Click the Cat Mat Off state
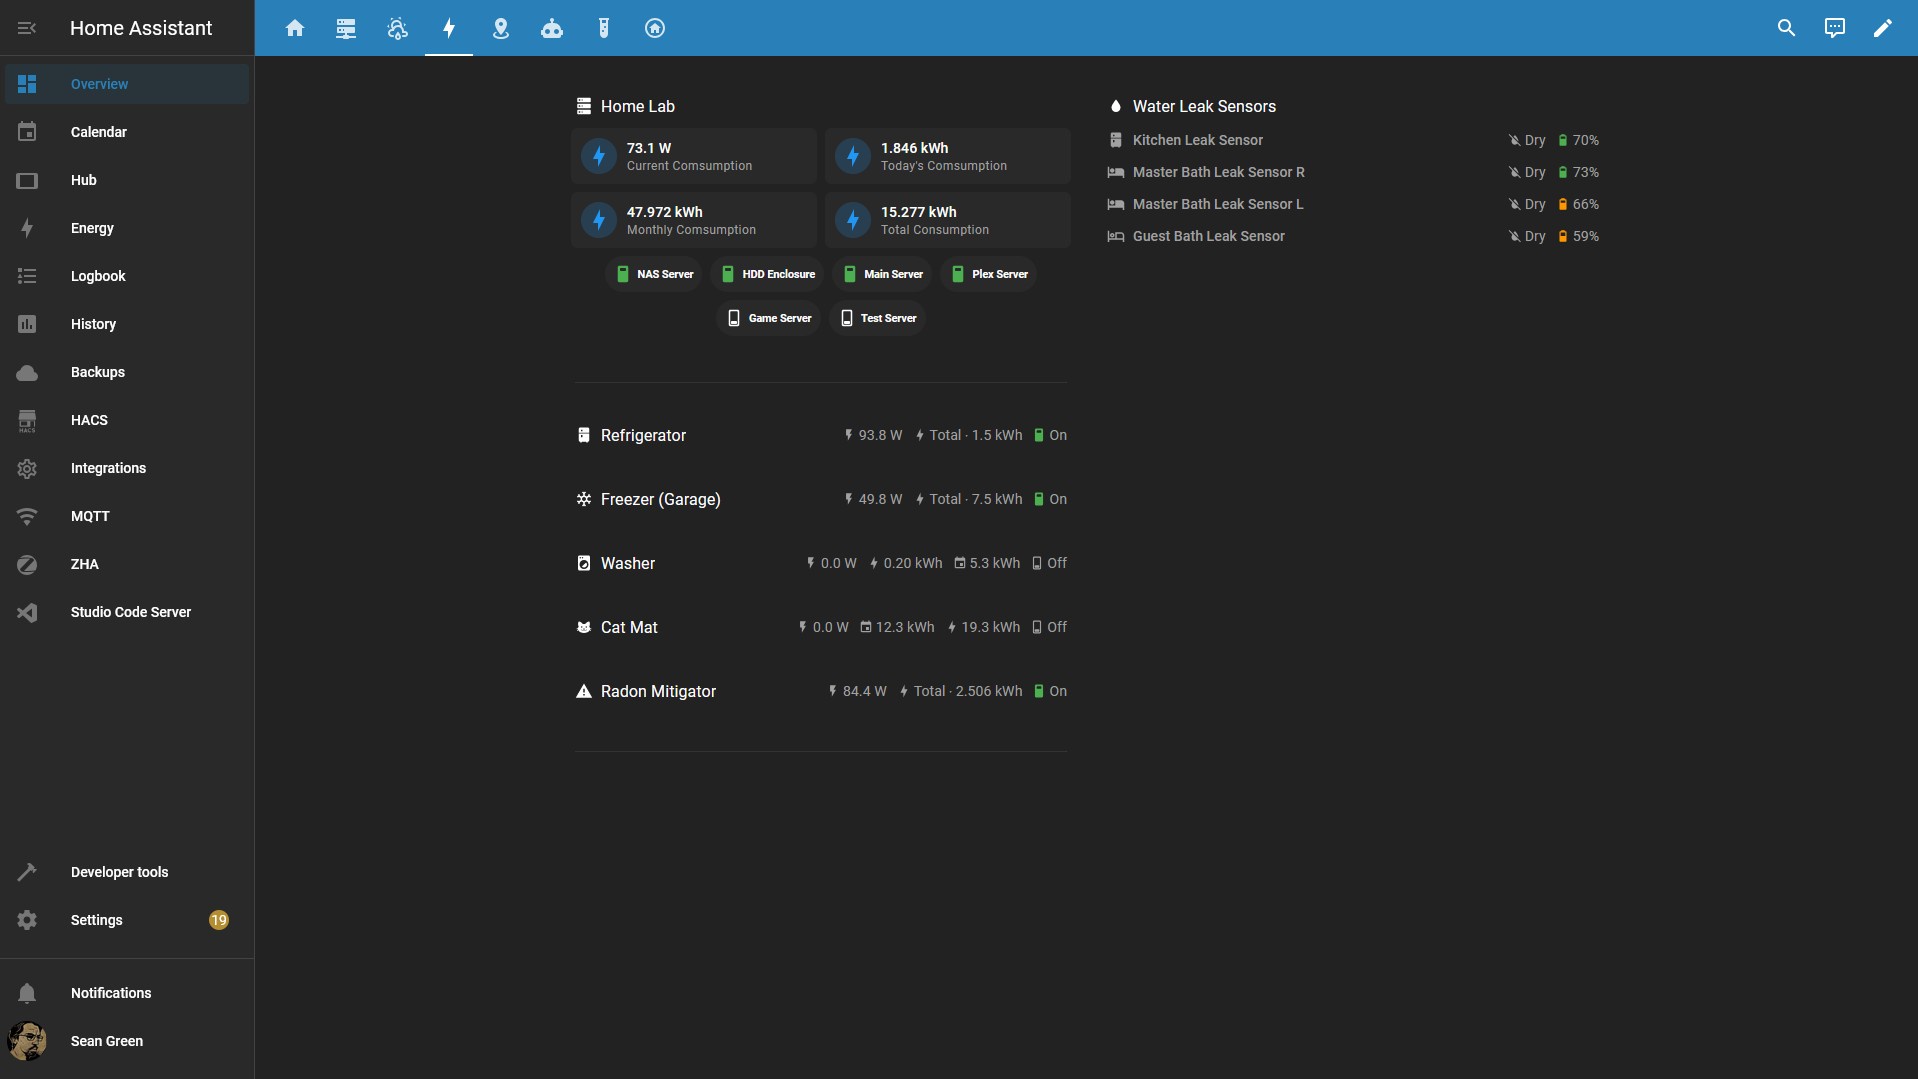The width and height of the screenshot is (1918, 1079). click(1049, 627)
